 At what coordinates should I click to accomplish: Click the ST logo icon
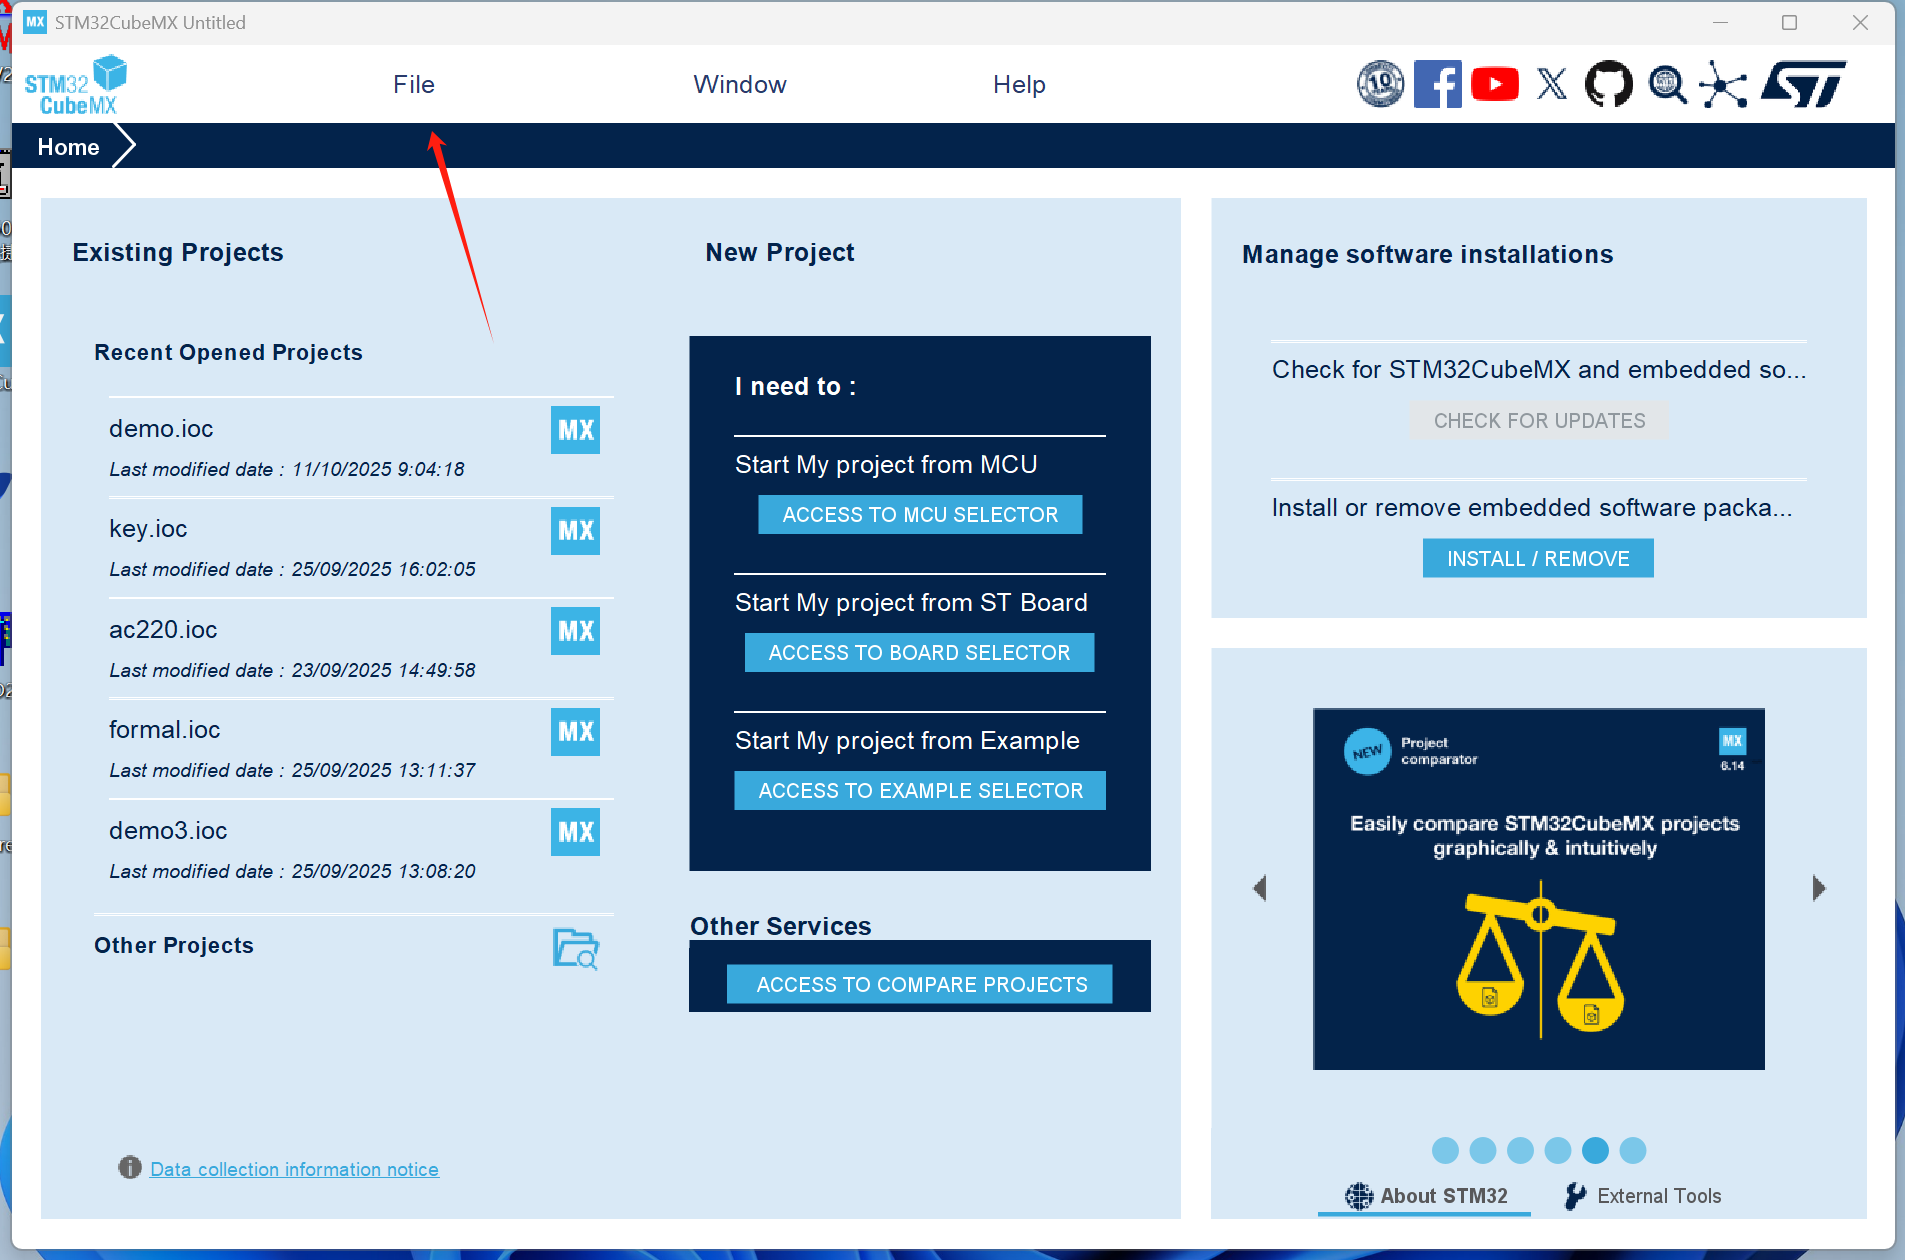click(1804, 84)
